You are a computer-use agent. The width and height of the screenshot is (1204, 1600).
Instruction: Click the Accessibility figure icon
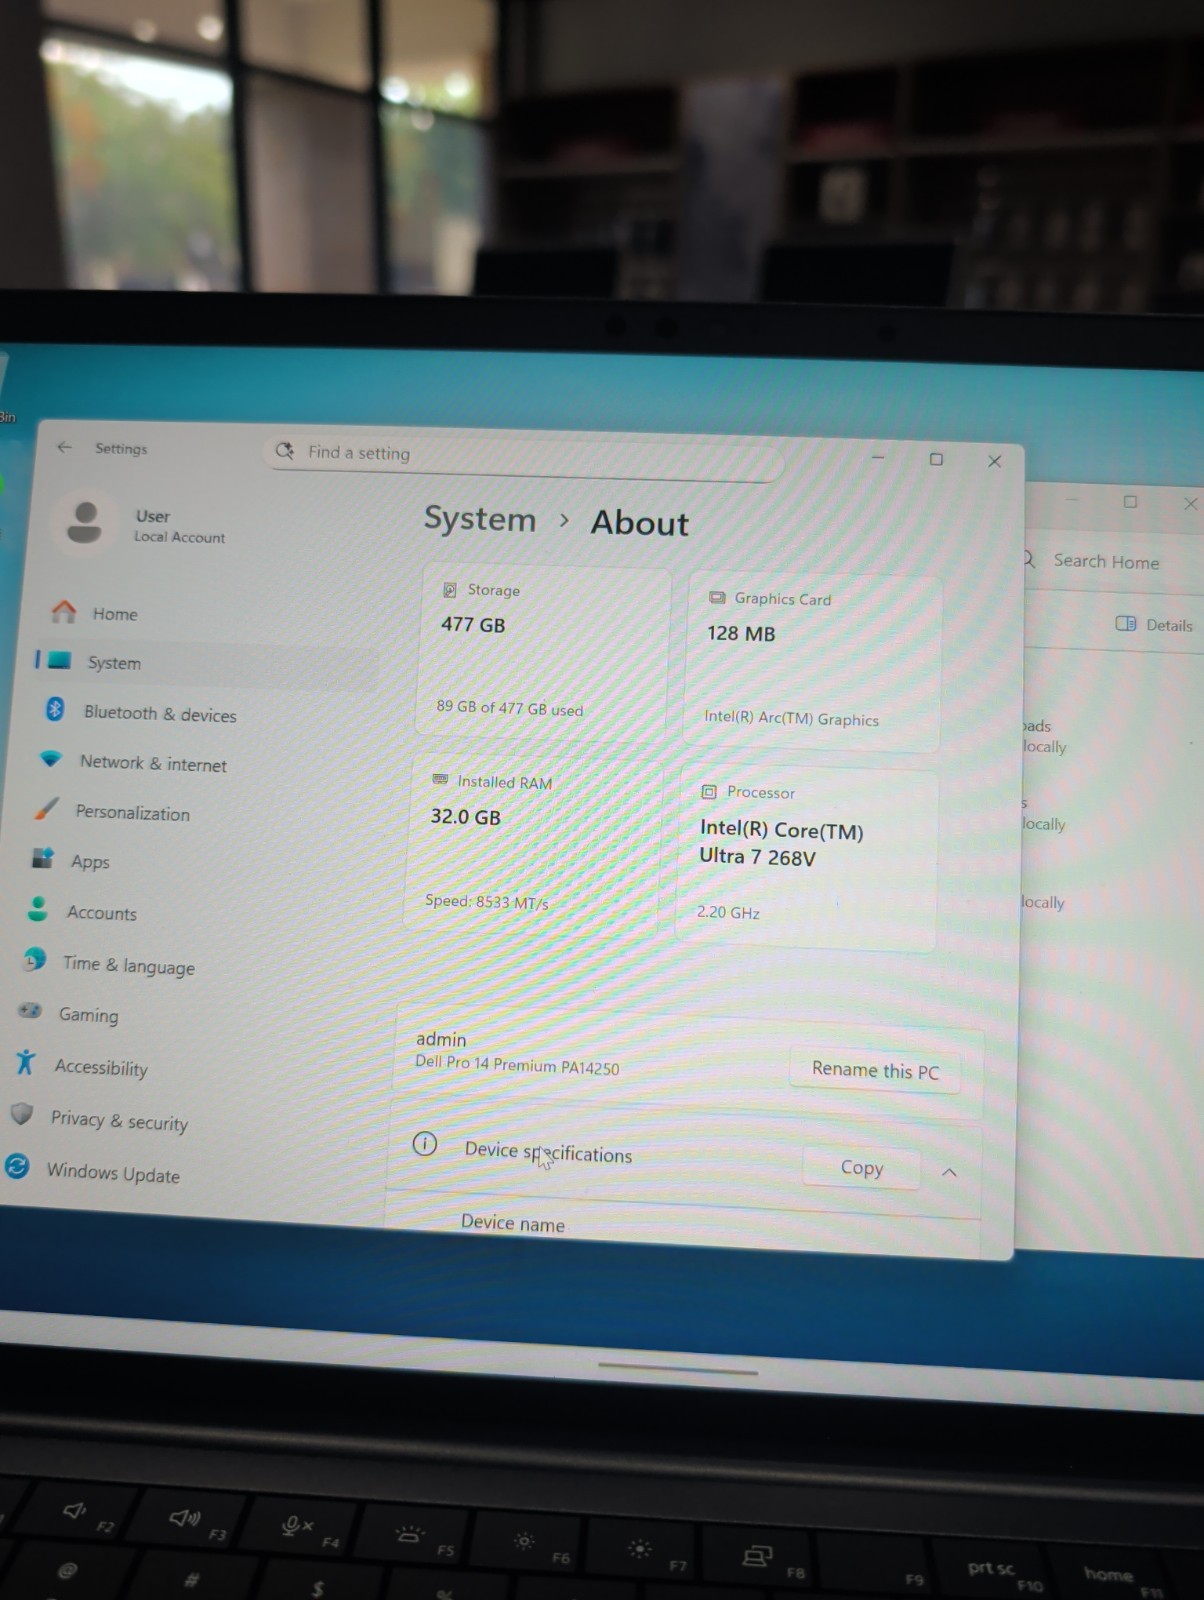click(25, 1062)
